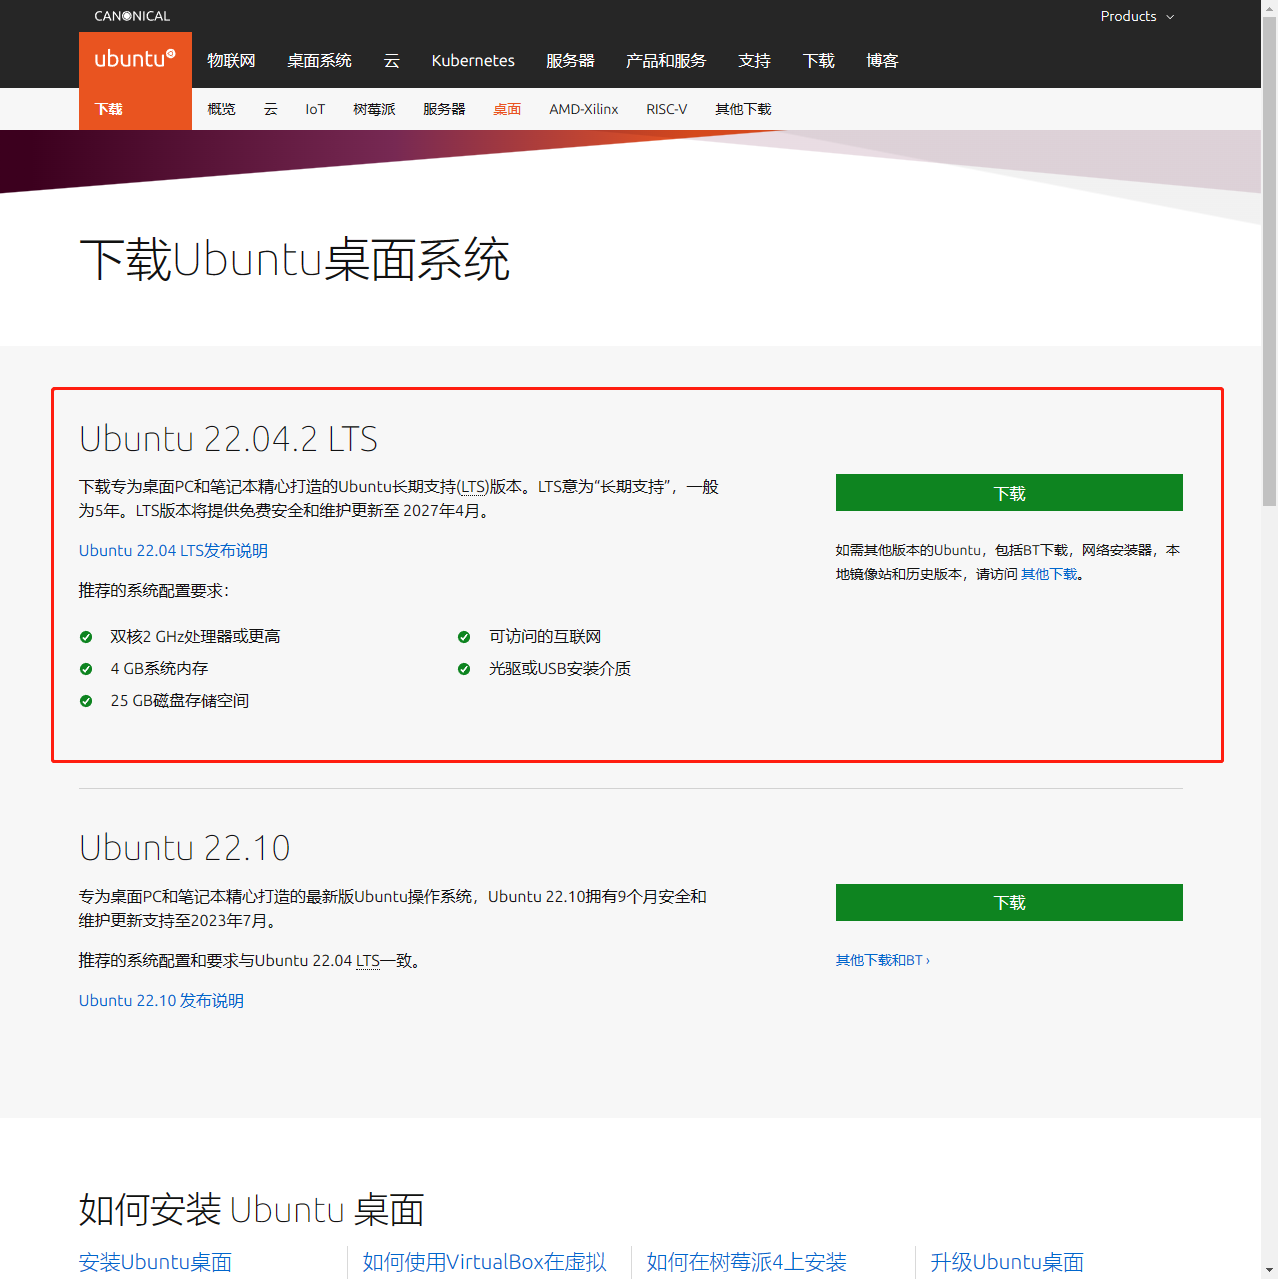Download Ubuntu 22.10 with the green button
The image size is (1278, 1279).
pos(1009,902)
